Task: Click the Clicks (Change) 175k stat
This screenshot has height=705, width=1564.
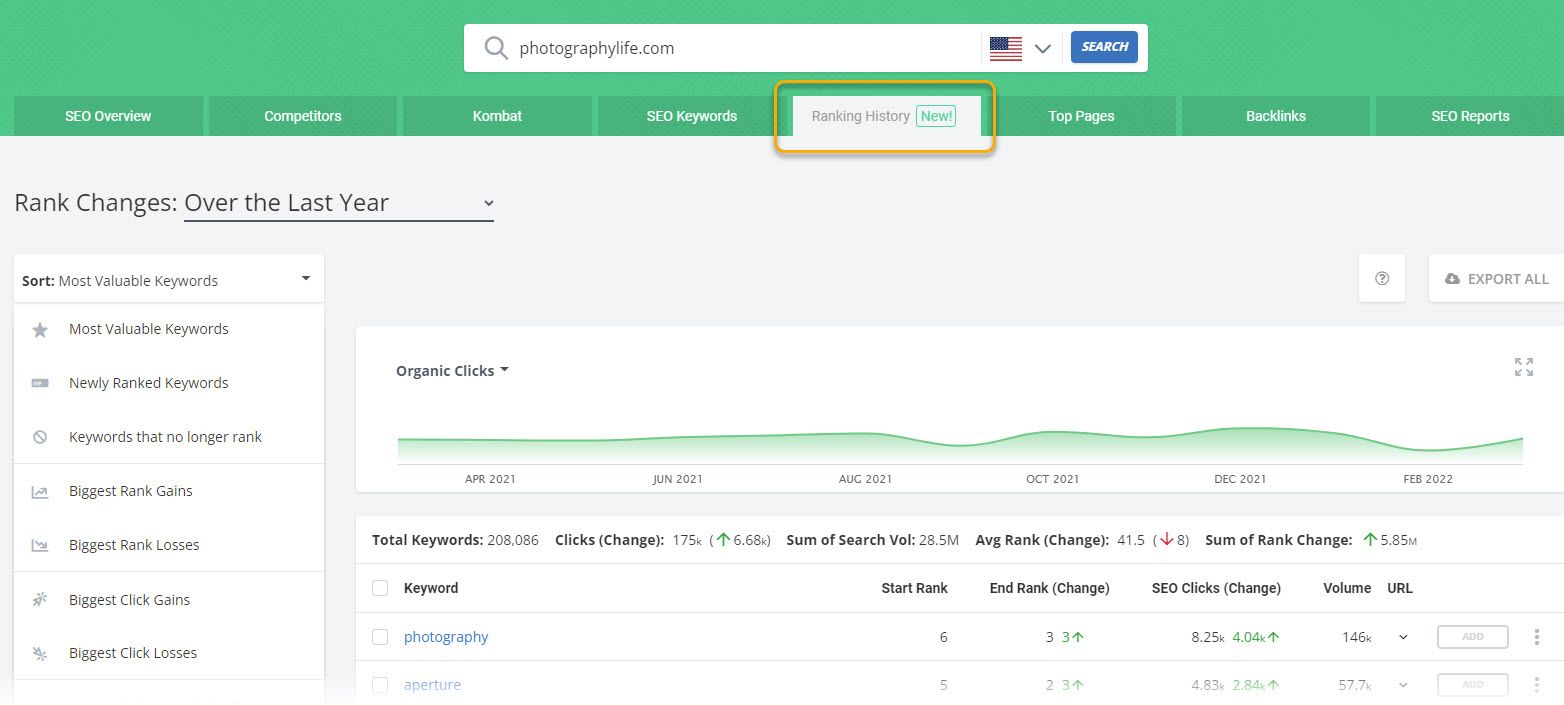Action: click(663, 540)
